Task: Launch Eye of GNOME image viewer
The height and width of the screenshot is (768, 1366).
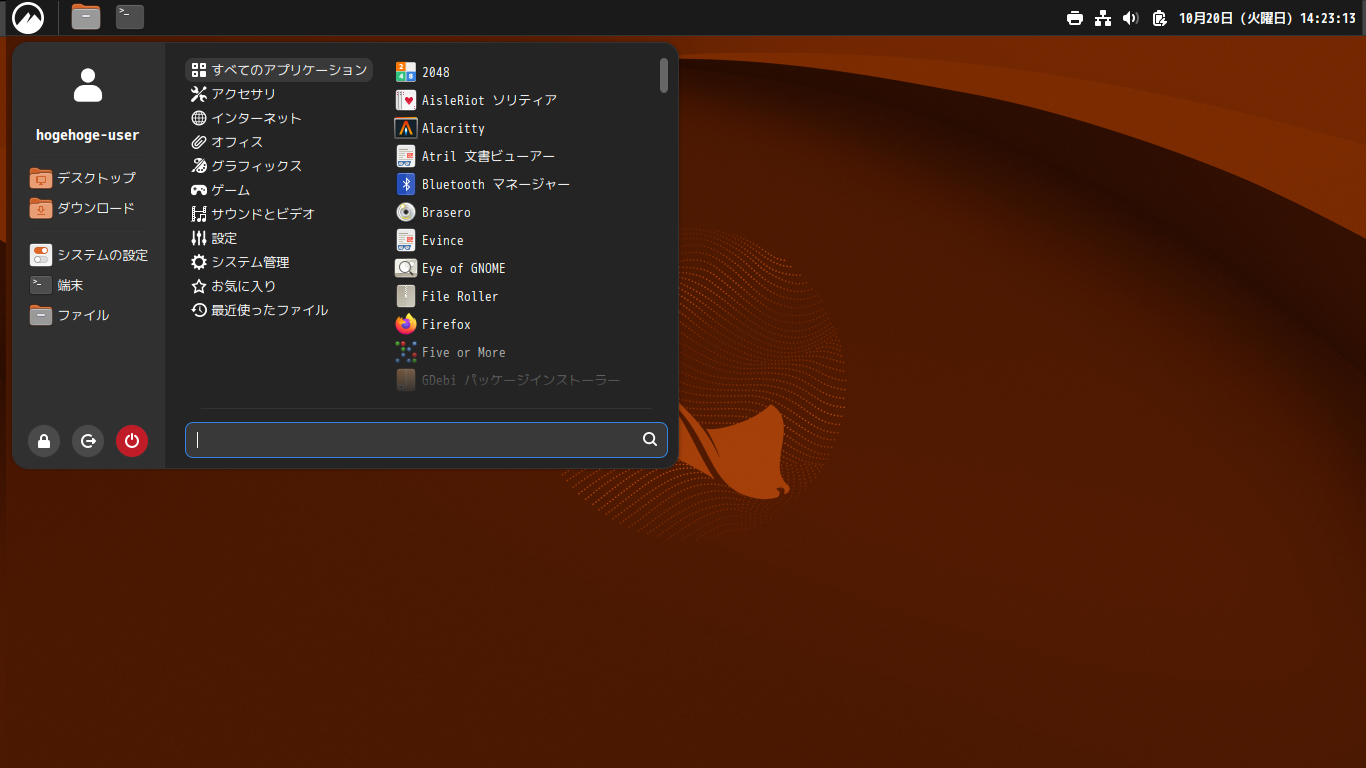Action: tap(451, 268)
